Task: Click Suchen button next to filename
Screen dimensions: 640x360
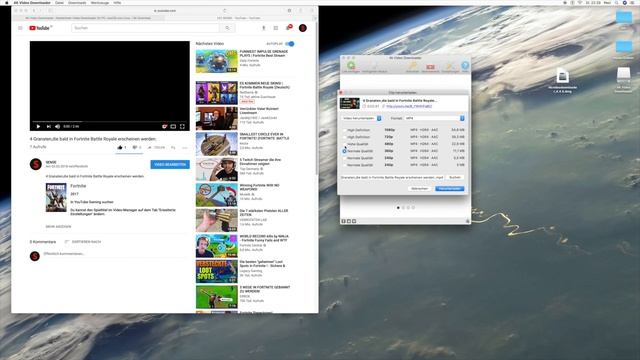Action: point(455,178)
